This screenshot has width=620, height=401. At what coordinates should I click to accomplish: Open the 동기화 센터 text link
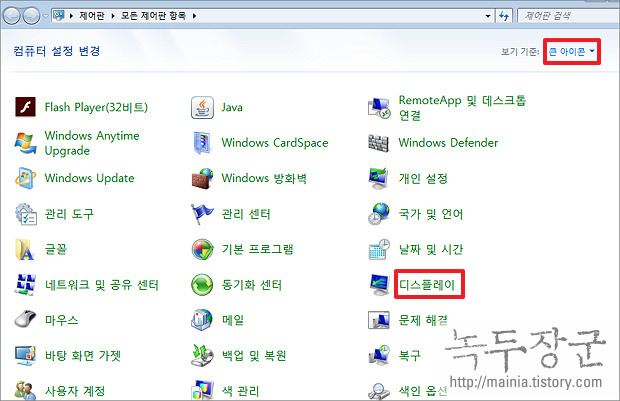[x=252, y=285]
